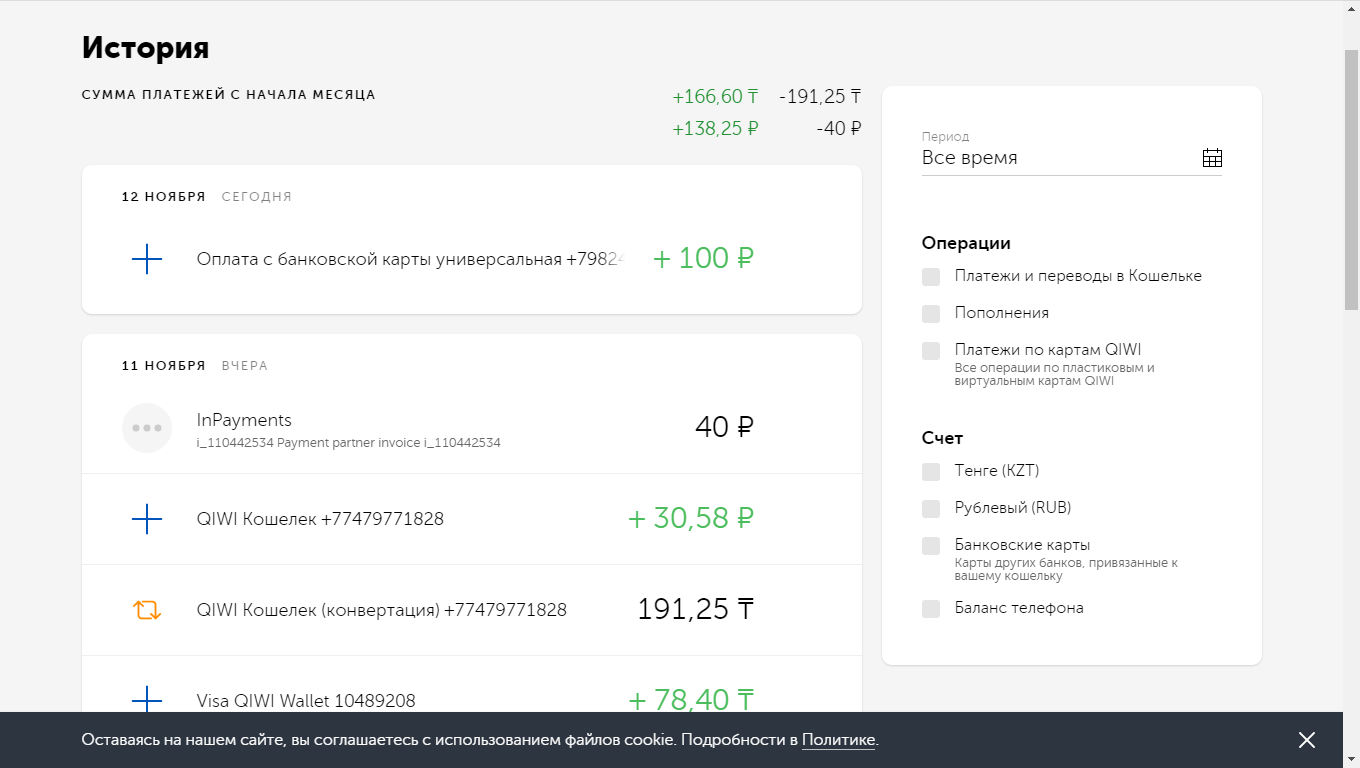Select the Visa QIWI Wallet 10489208 transaction

pos(306,701)
